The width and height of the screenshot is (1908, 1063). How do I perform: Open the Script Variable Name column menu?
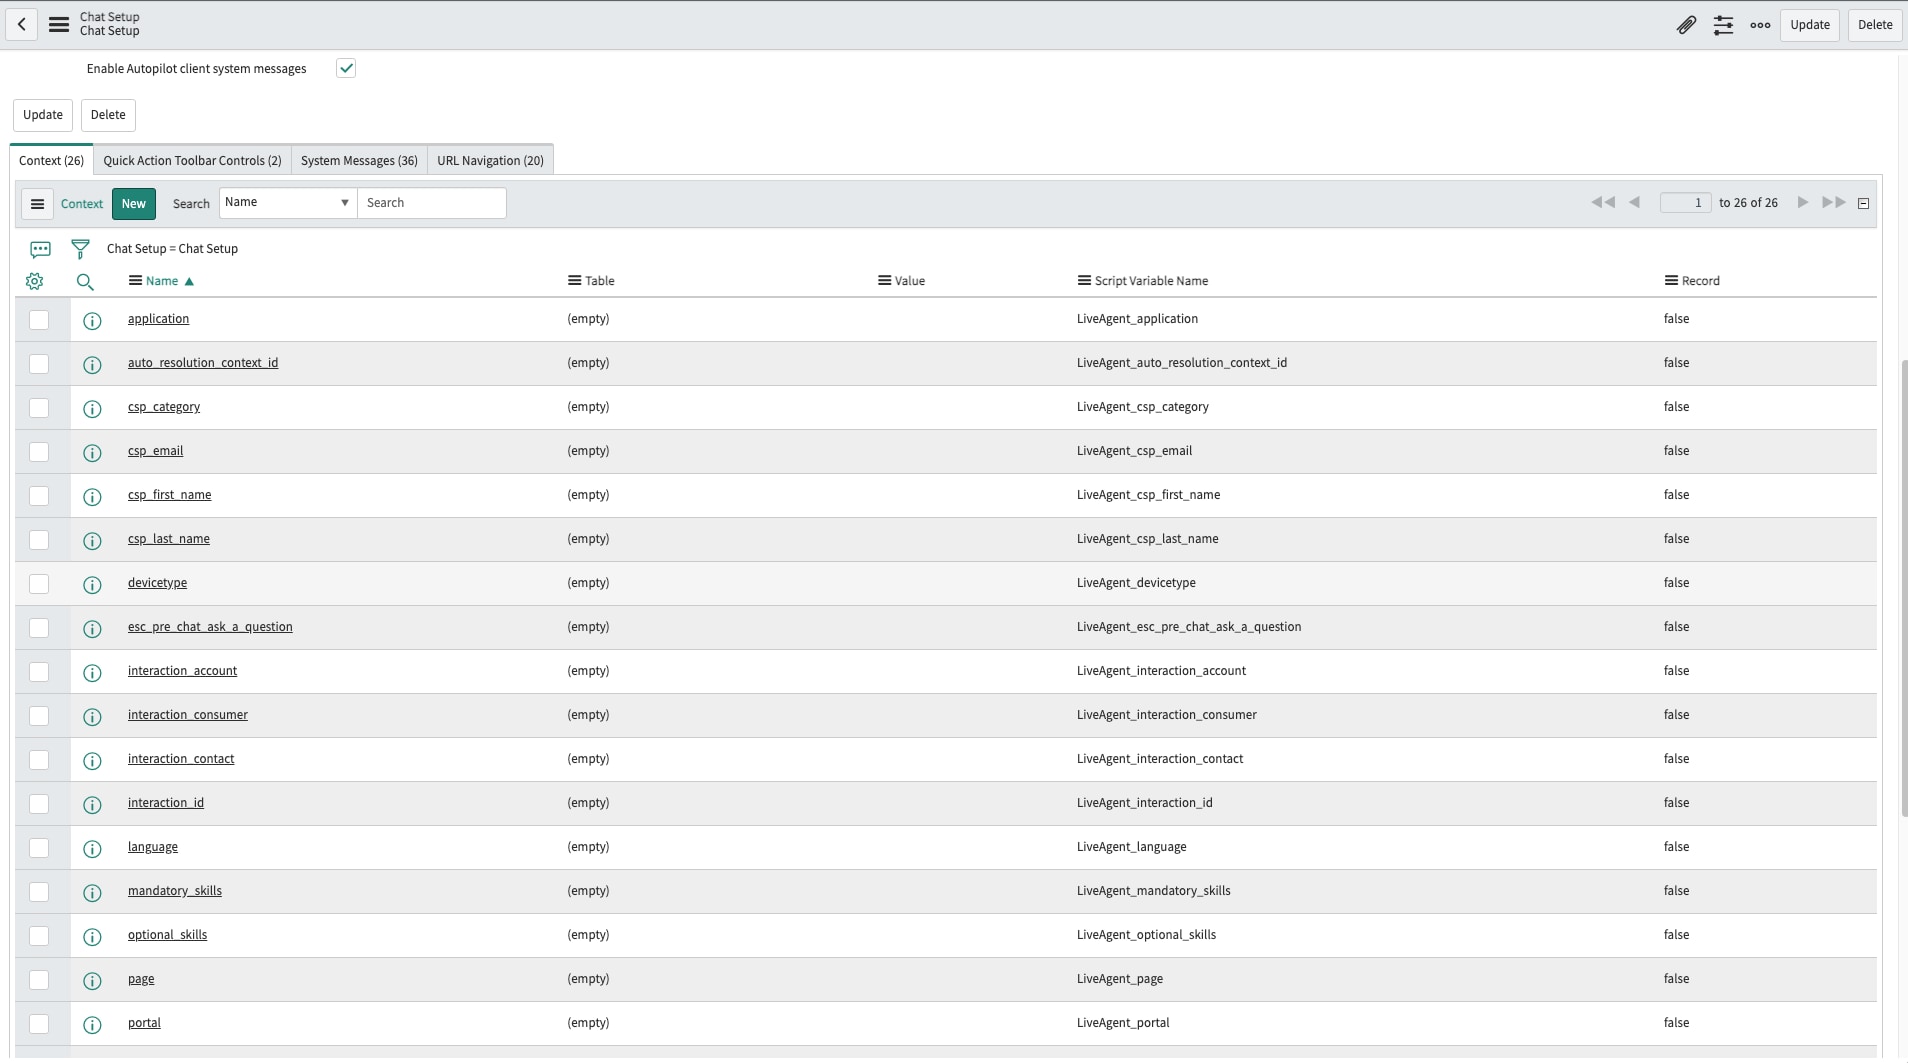tap(1084, 281)
